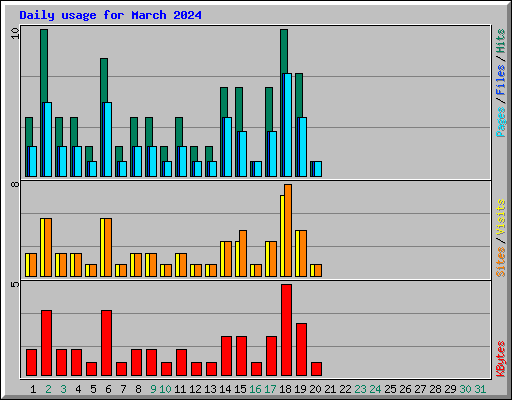Click day label '14' on the axis
This screenshot has width=512, height=400.
point(225,389)
